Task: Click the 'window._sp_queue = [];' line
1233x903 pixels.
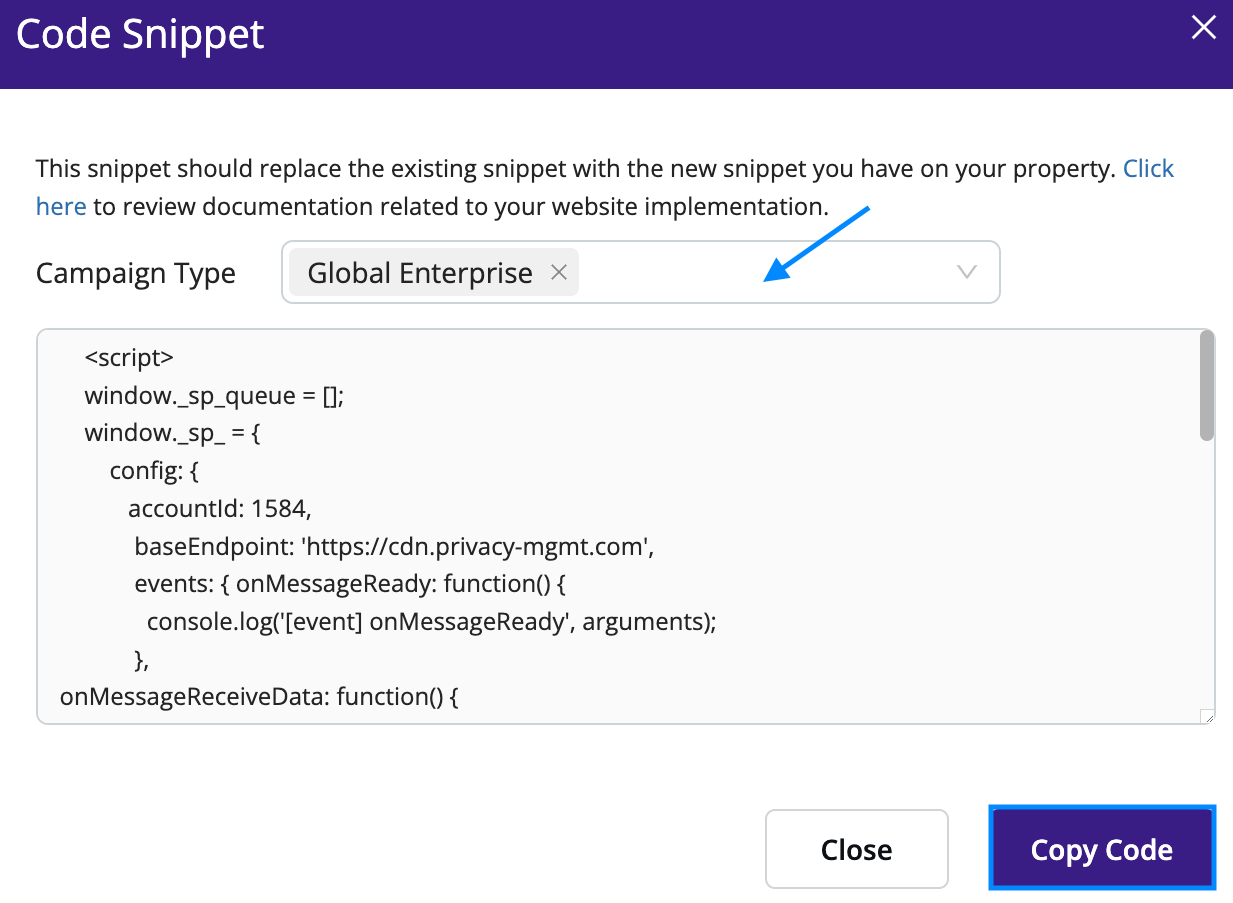Action: coord(214,396)
